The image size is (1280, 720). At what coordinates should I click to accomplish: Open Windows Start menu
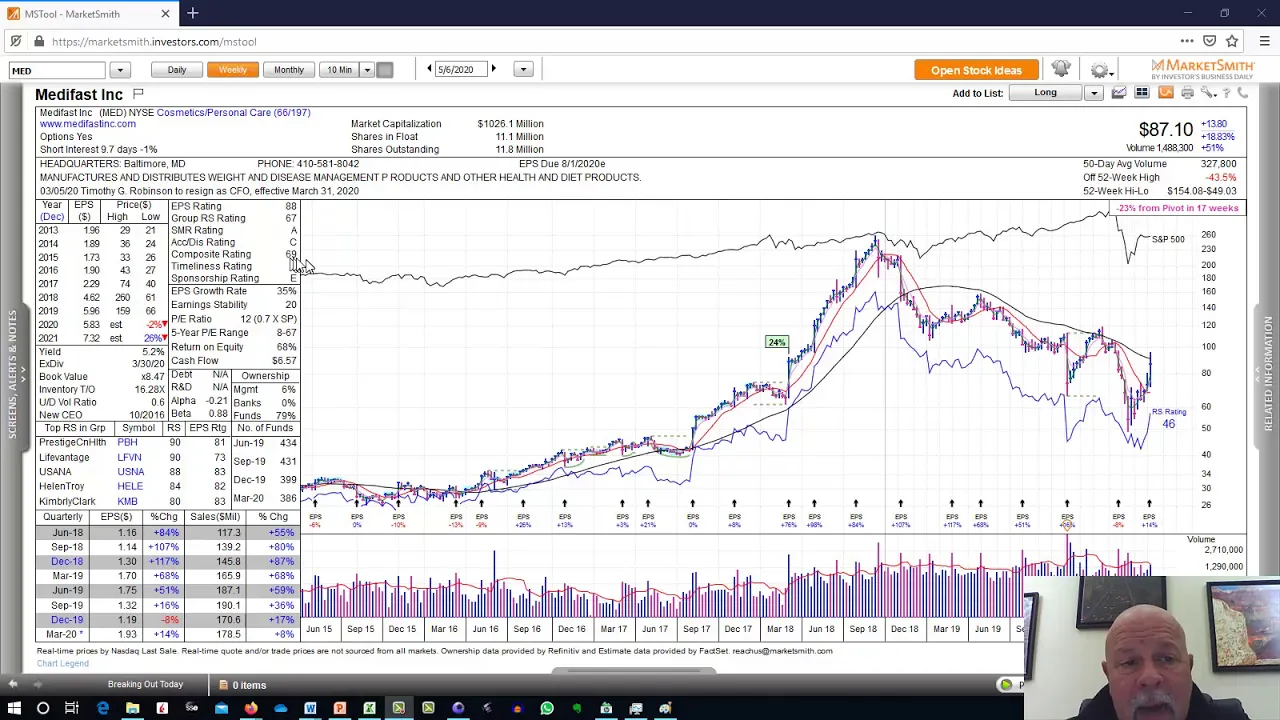click(14, 708)
